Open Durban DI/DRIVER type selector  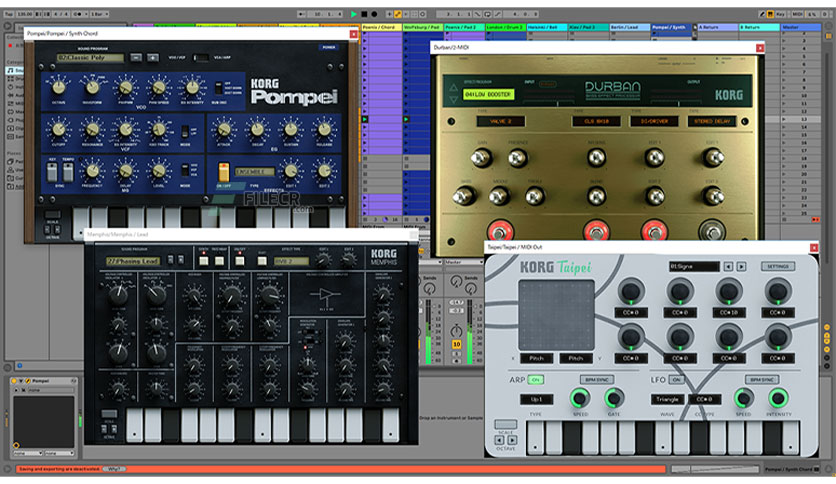tap(654, 121)
